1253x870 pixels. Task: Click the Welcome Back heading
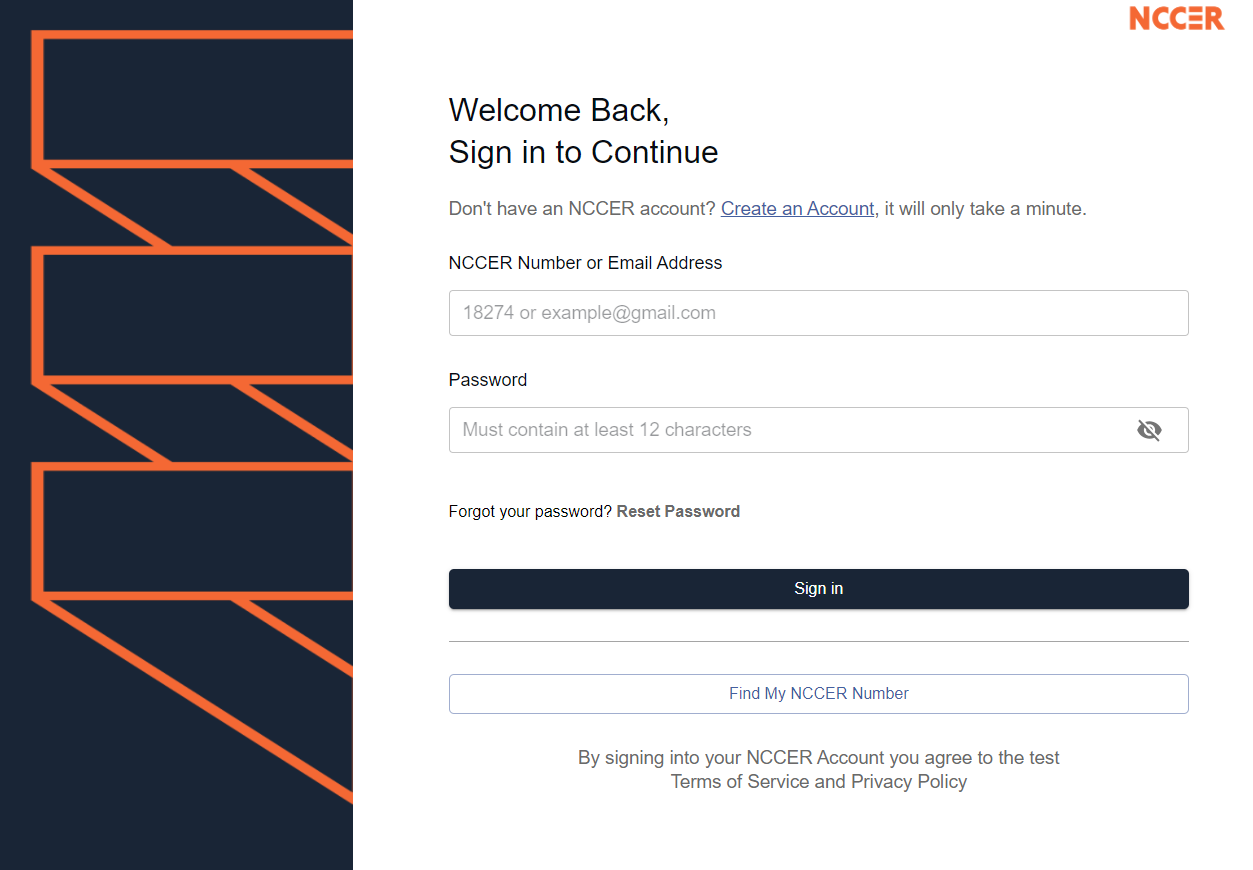(x=558, y=110)
